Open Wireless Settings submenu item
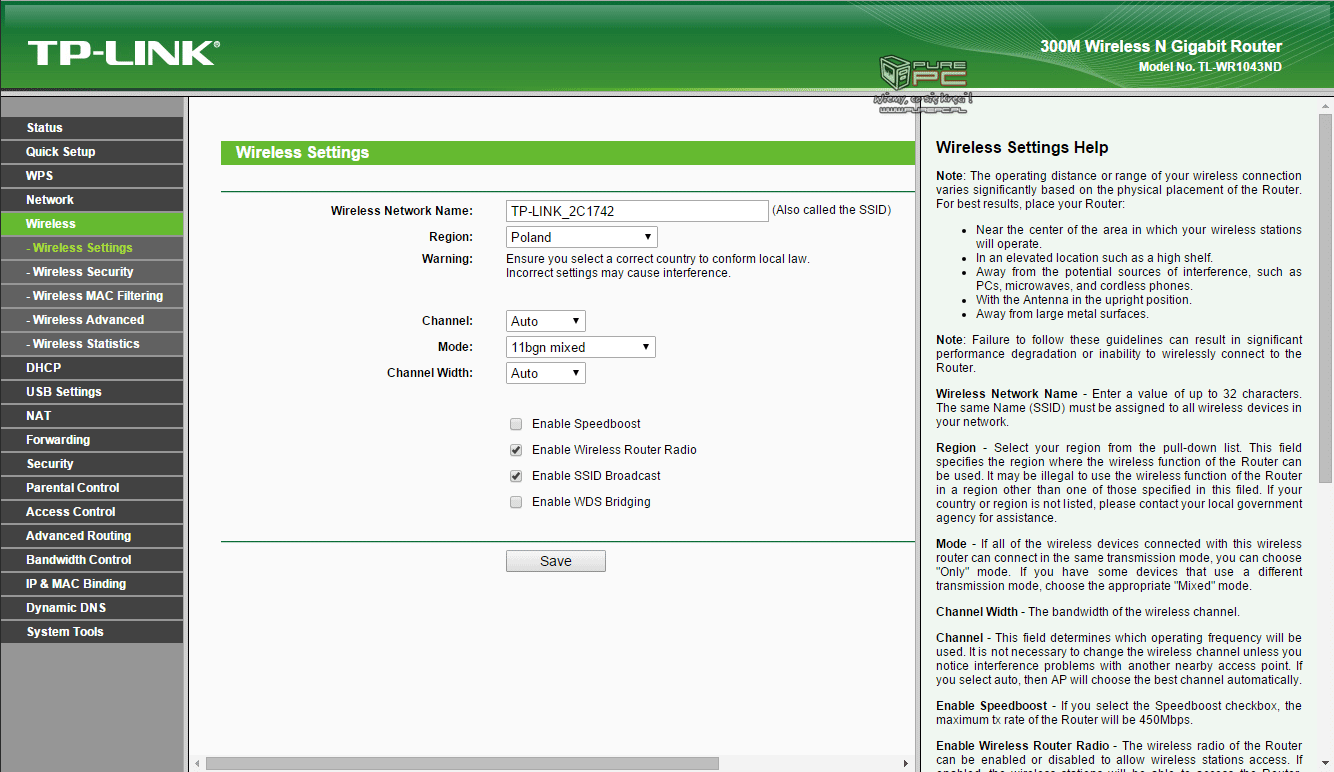The width and height of the screenshot is (1334, 772). click(x=92, y=248)
